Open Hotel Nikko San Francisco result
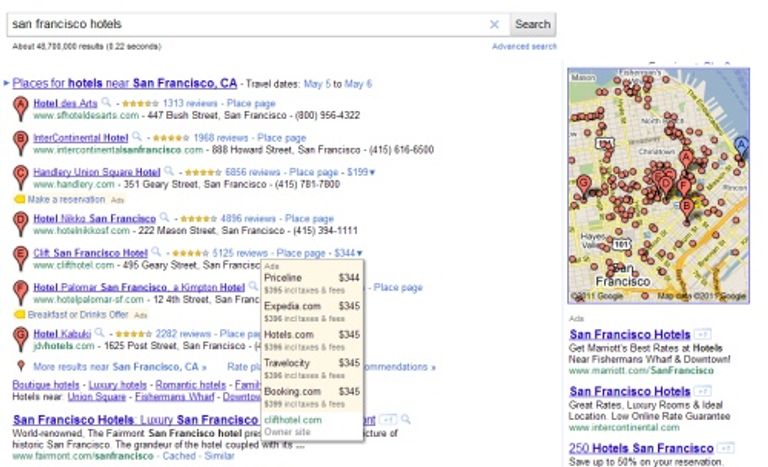The image size is (768, 467). [95, 219]
